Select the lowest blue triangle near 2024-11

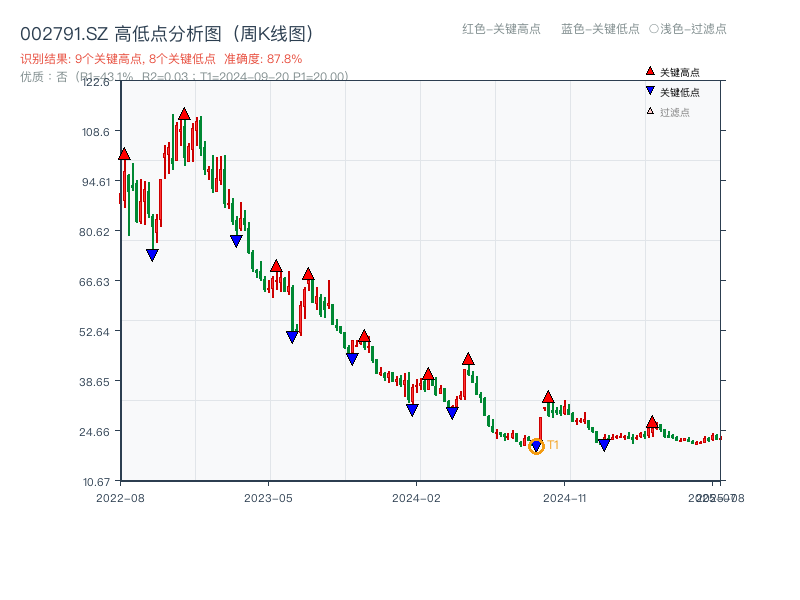(x=602, y=445)
